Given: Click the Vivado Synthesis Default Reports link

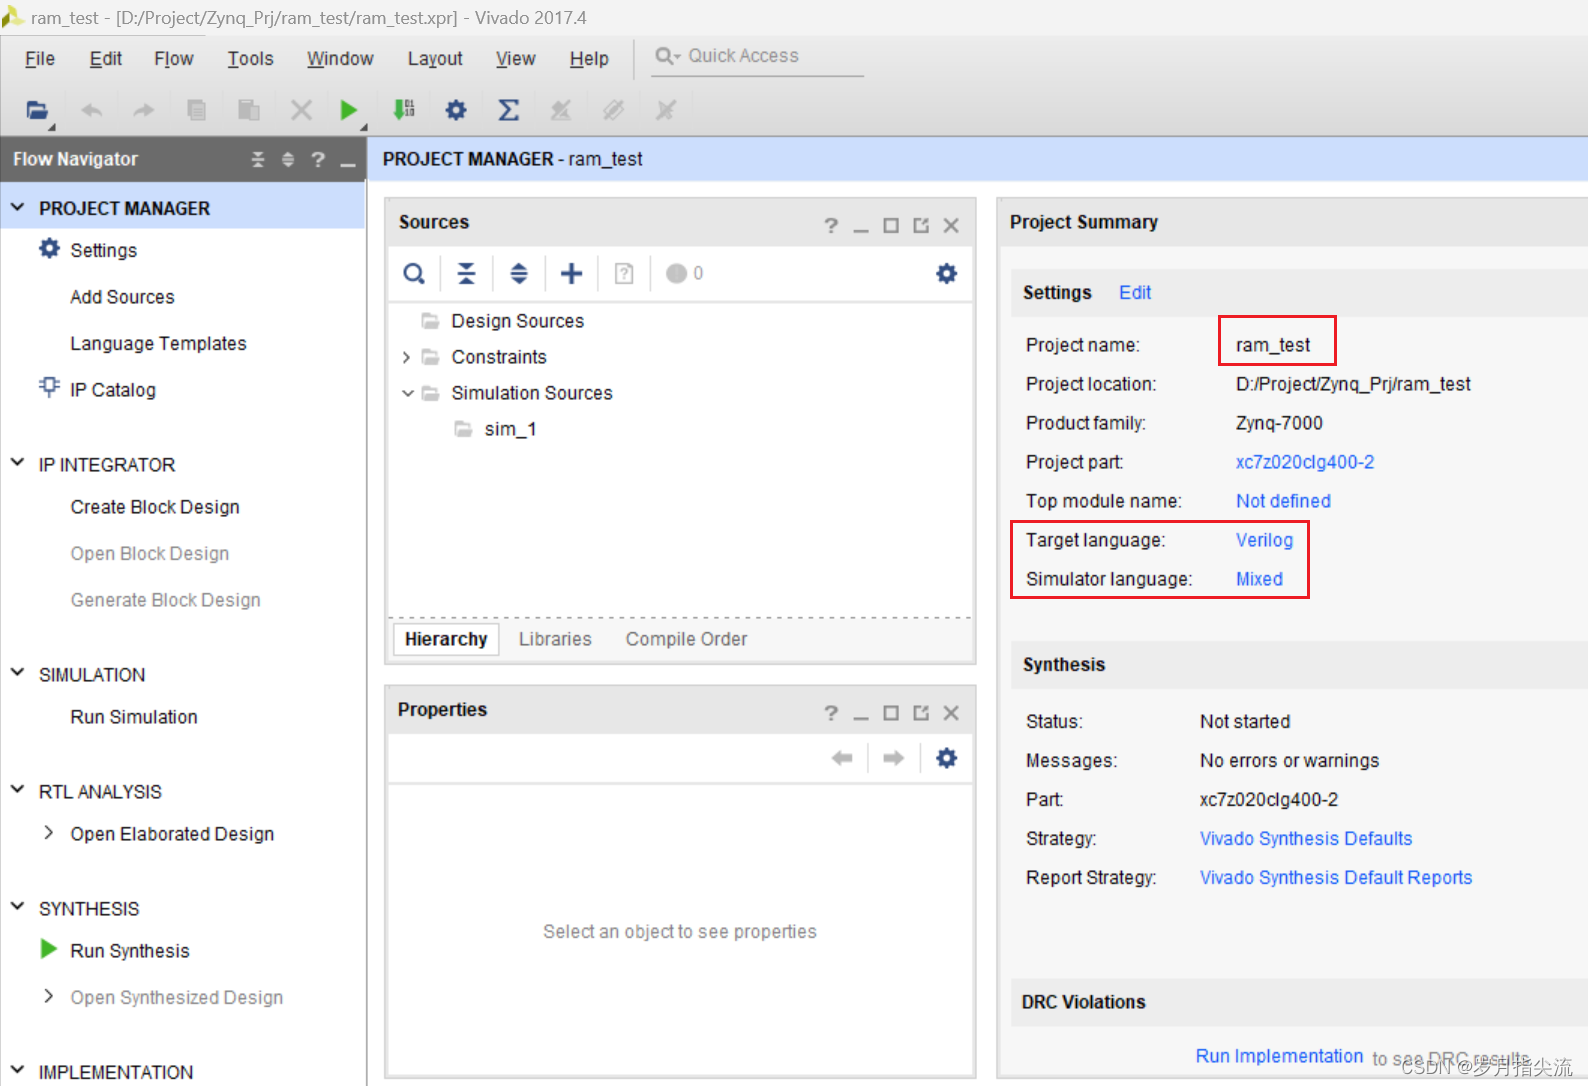Looking at the screenshot, I should pos(1336,877).
